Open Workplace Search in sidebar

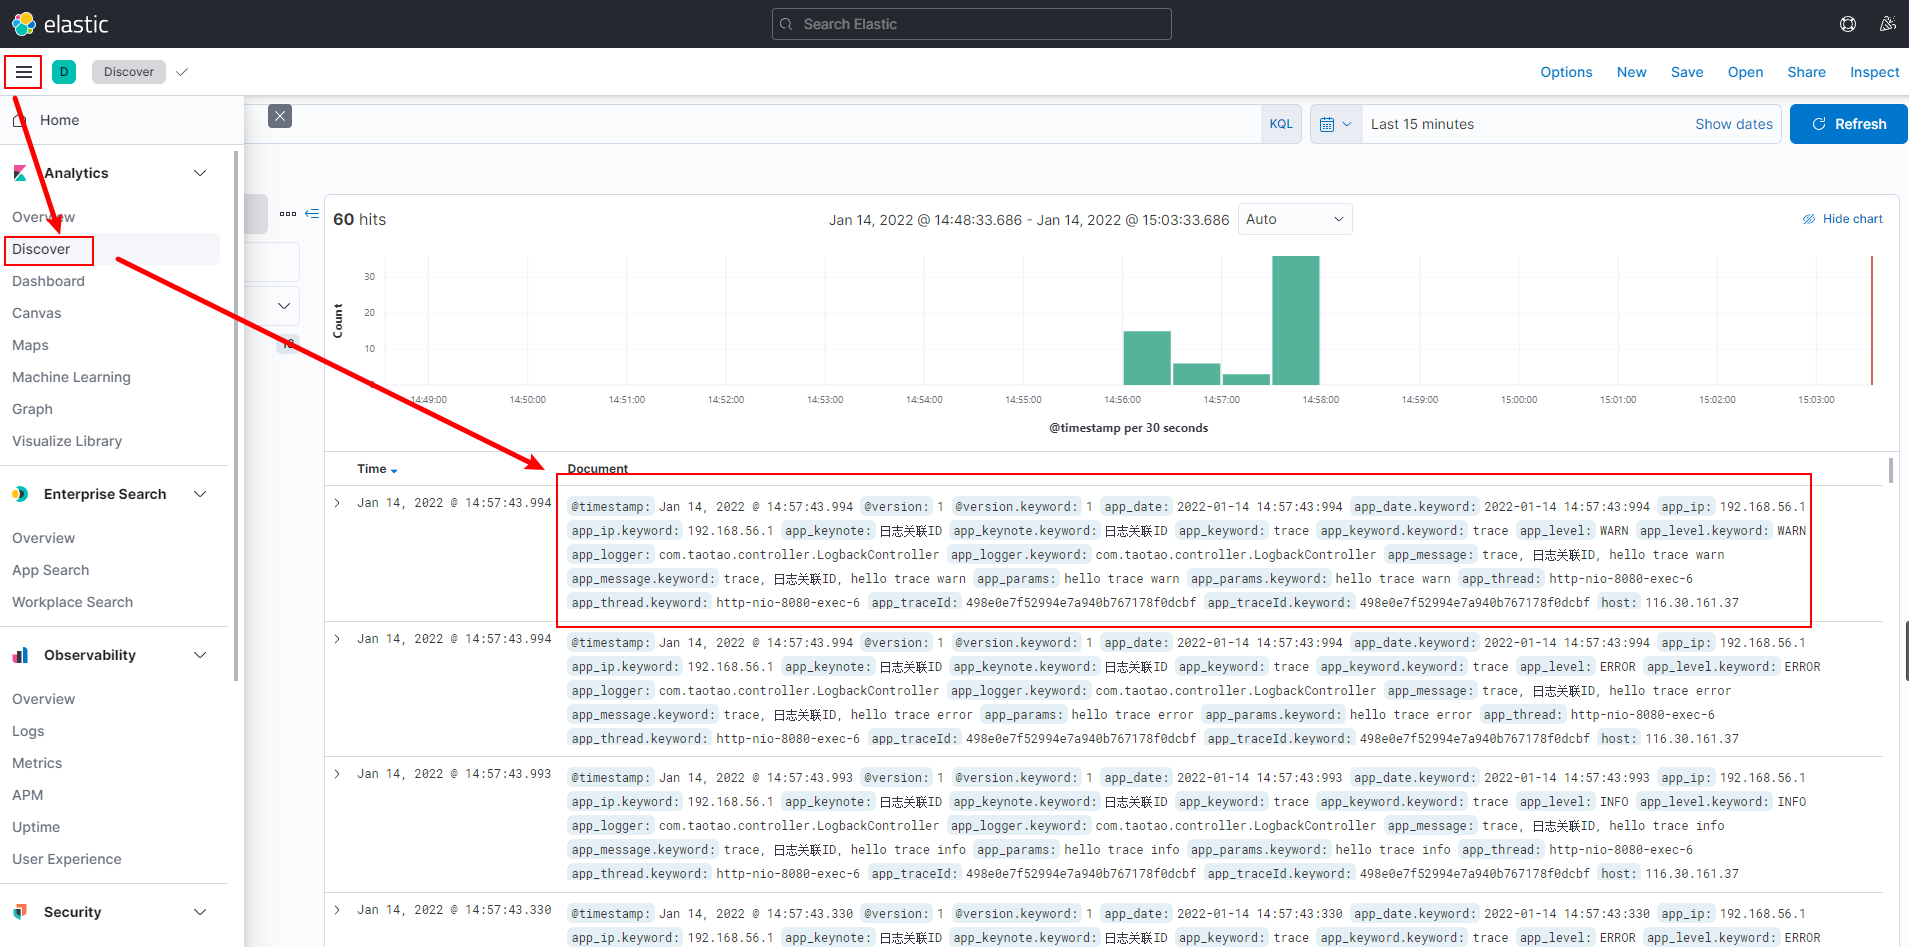[72, 602]
